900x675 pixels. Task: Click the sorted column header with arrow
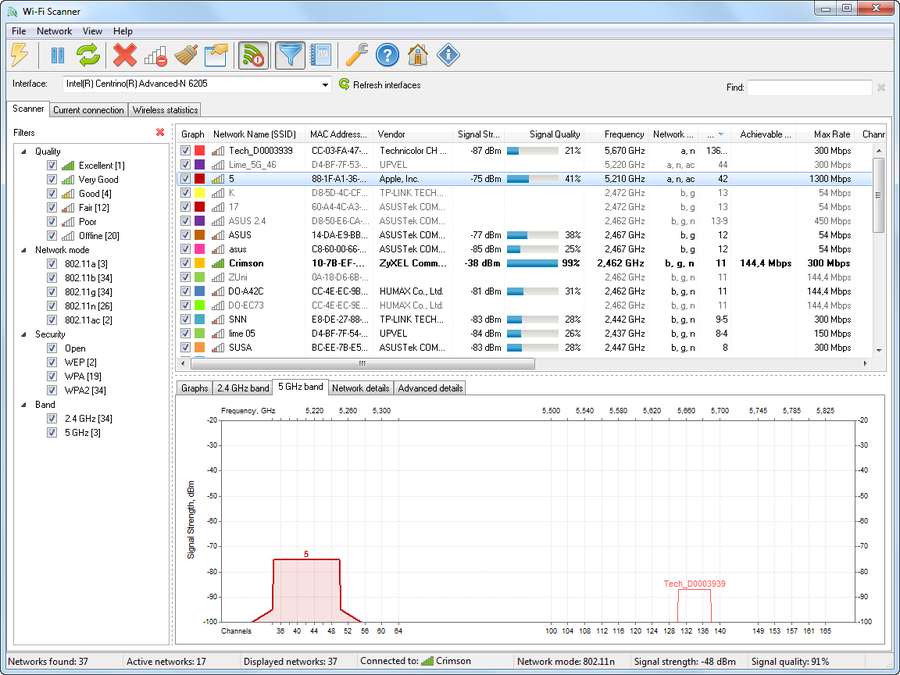[715, 134]
